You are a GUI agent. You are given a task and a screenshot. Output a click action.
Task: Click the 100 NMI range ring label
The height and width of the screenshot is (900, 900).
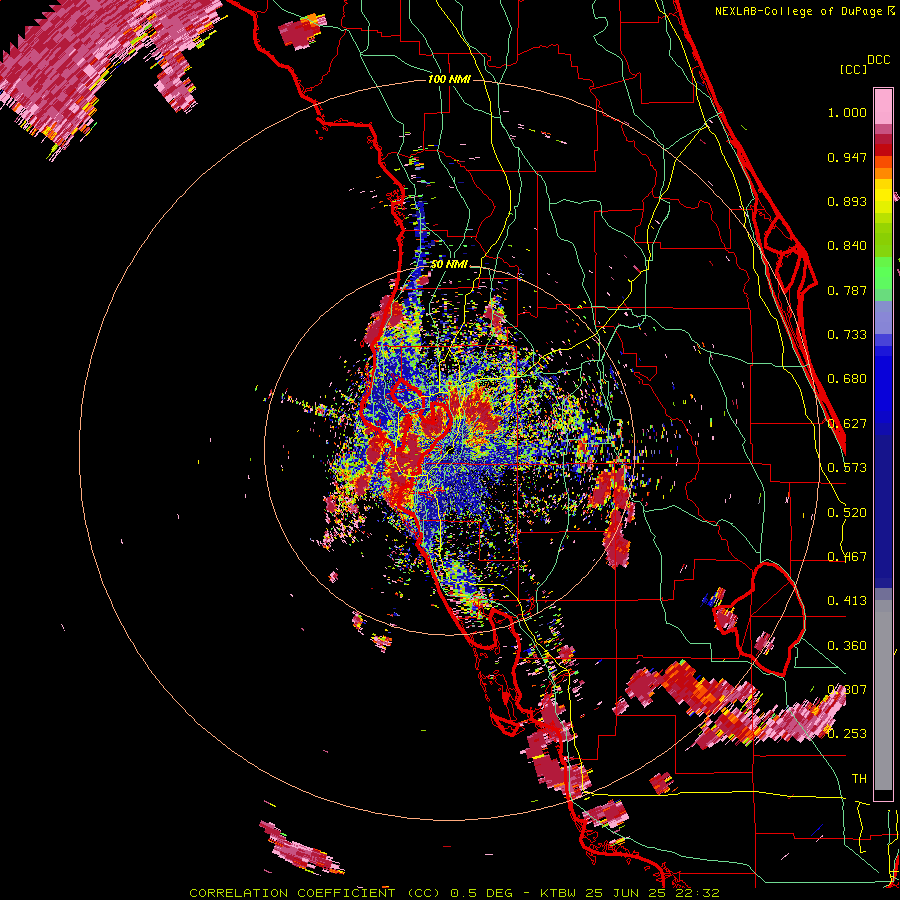click(449, 79)
